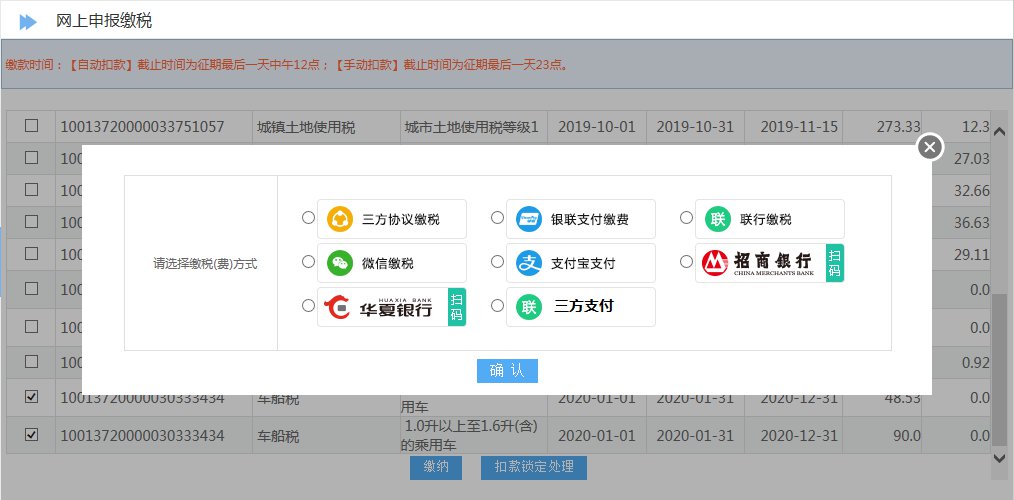
Task: Click the 2019-10-31 date cell
Action: tap(695, 127)
